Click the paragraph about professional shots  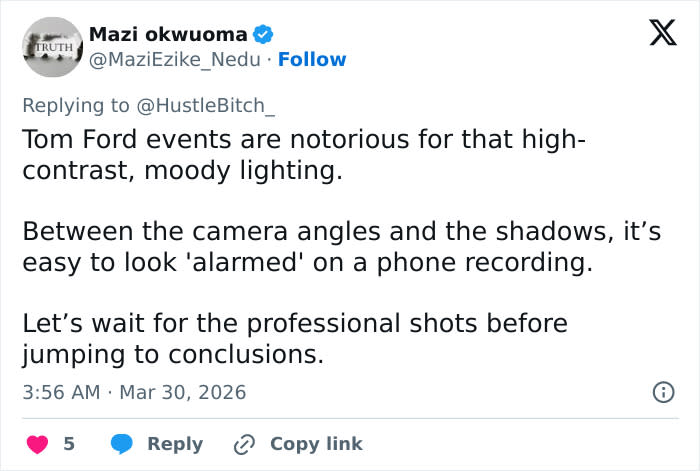(x=295, y=339)
